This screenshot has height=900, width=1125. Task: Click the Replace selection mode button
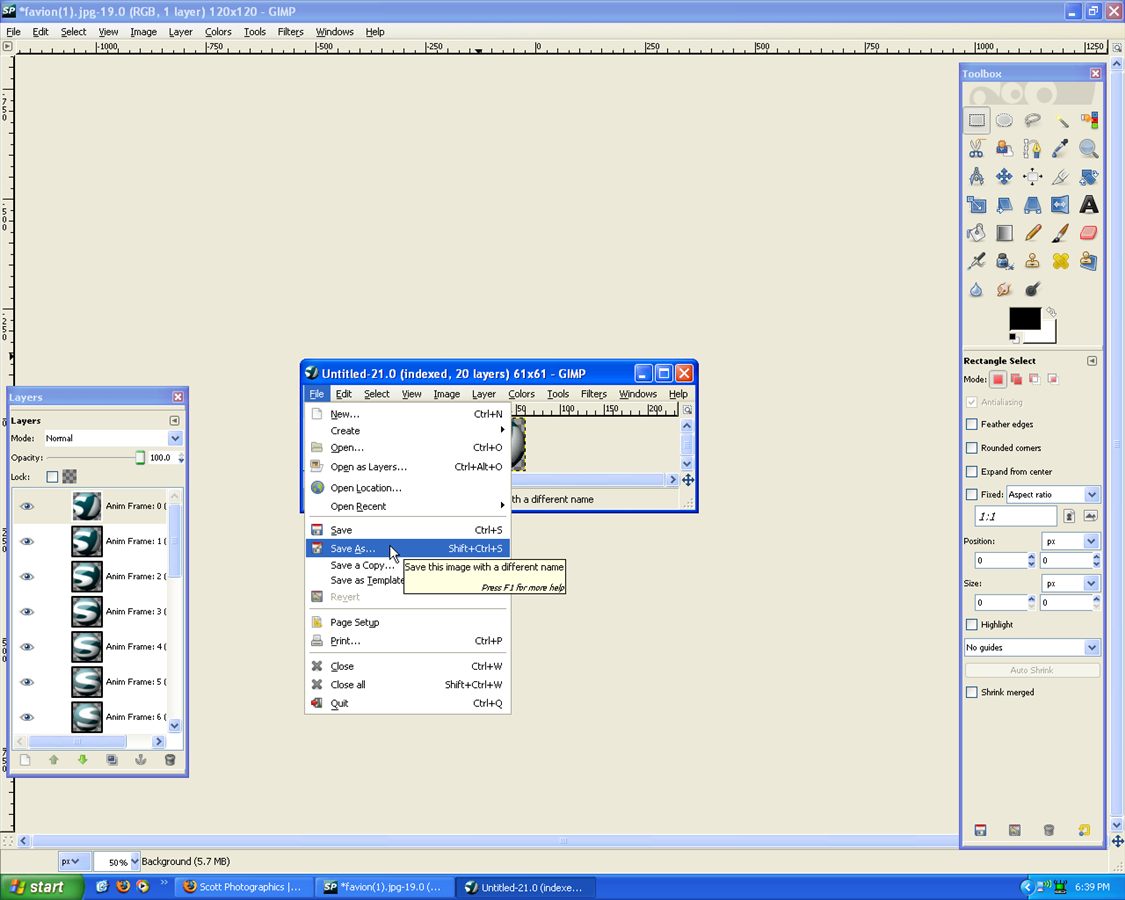pyautogui.click(x=998, y=379)
